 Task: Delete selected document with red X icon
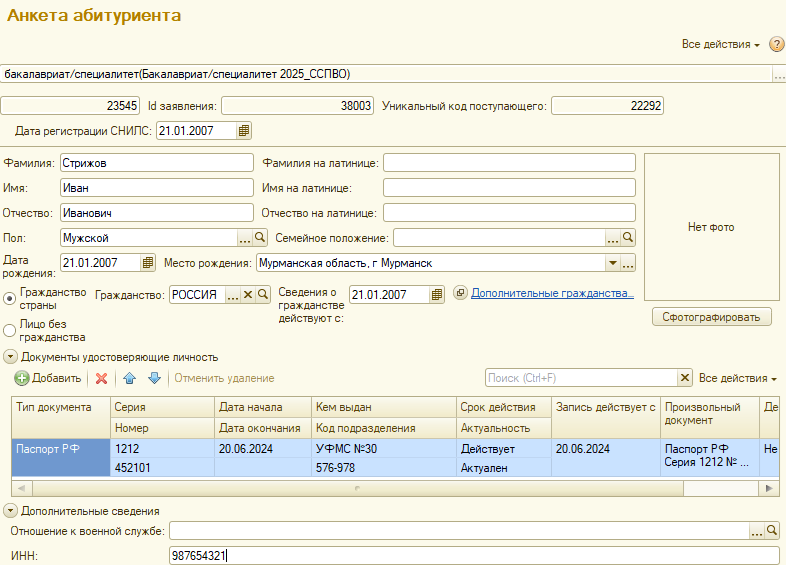click(101, 378)
